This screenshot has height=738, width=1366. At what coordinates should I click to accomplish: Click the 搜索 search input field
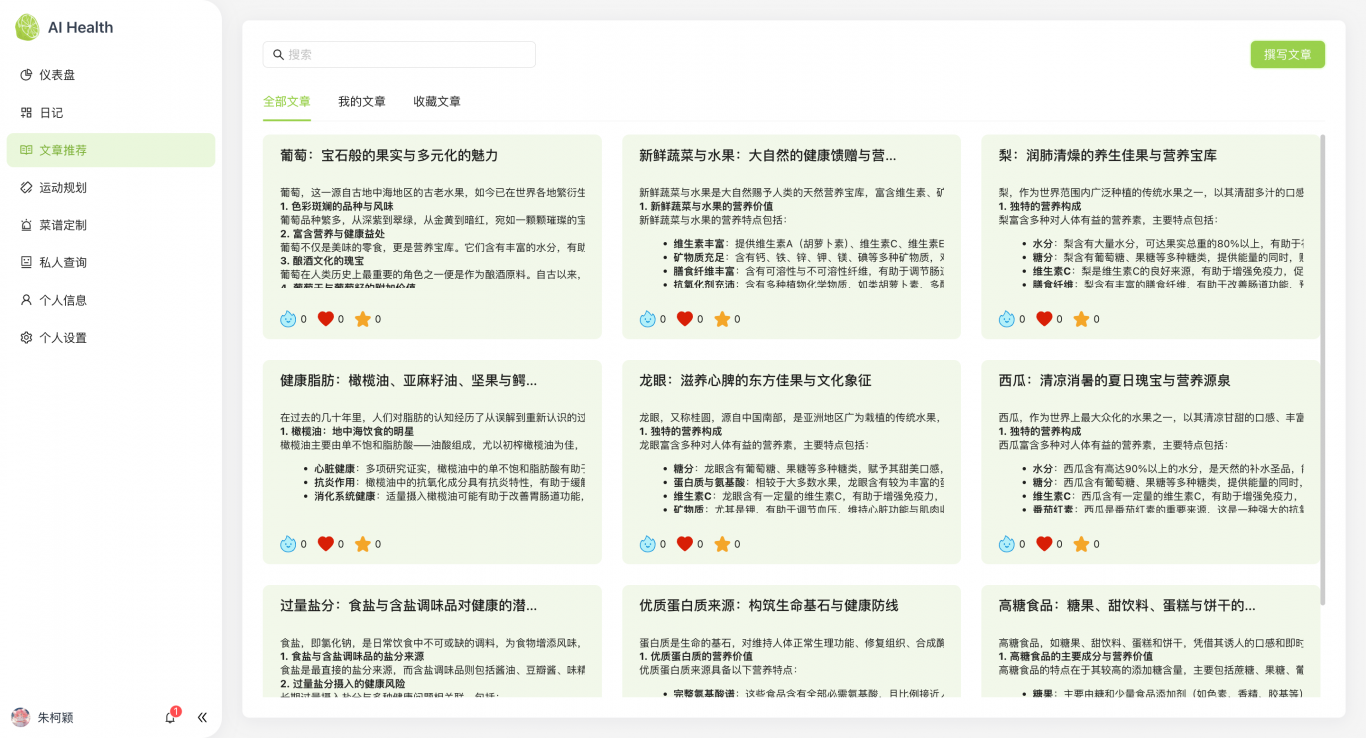tap(399, 54)
